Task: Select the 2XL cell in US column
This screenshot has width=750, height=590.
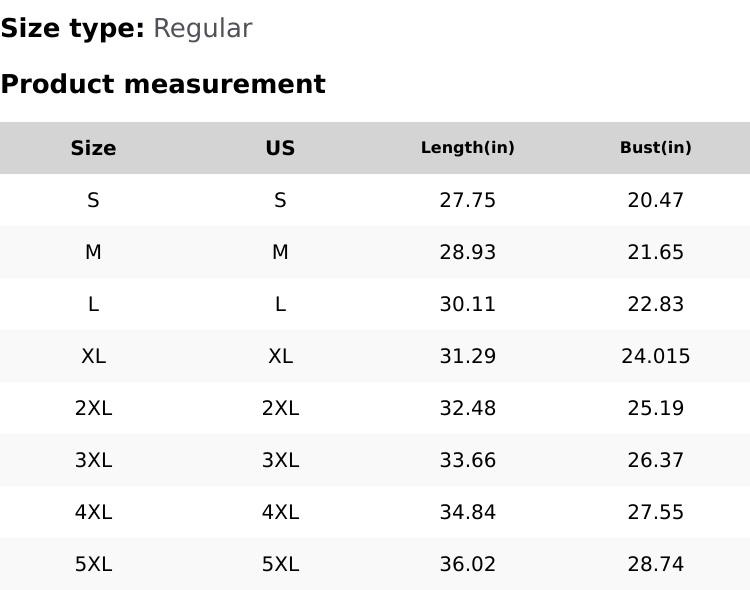Action: (280, 408)
